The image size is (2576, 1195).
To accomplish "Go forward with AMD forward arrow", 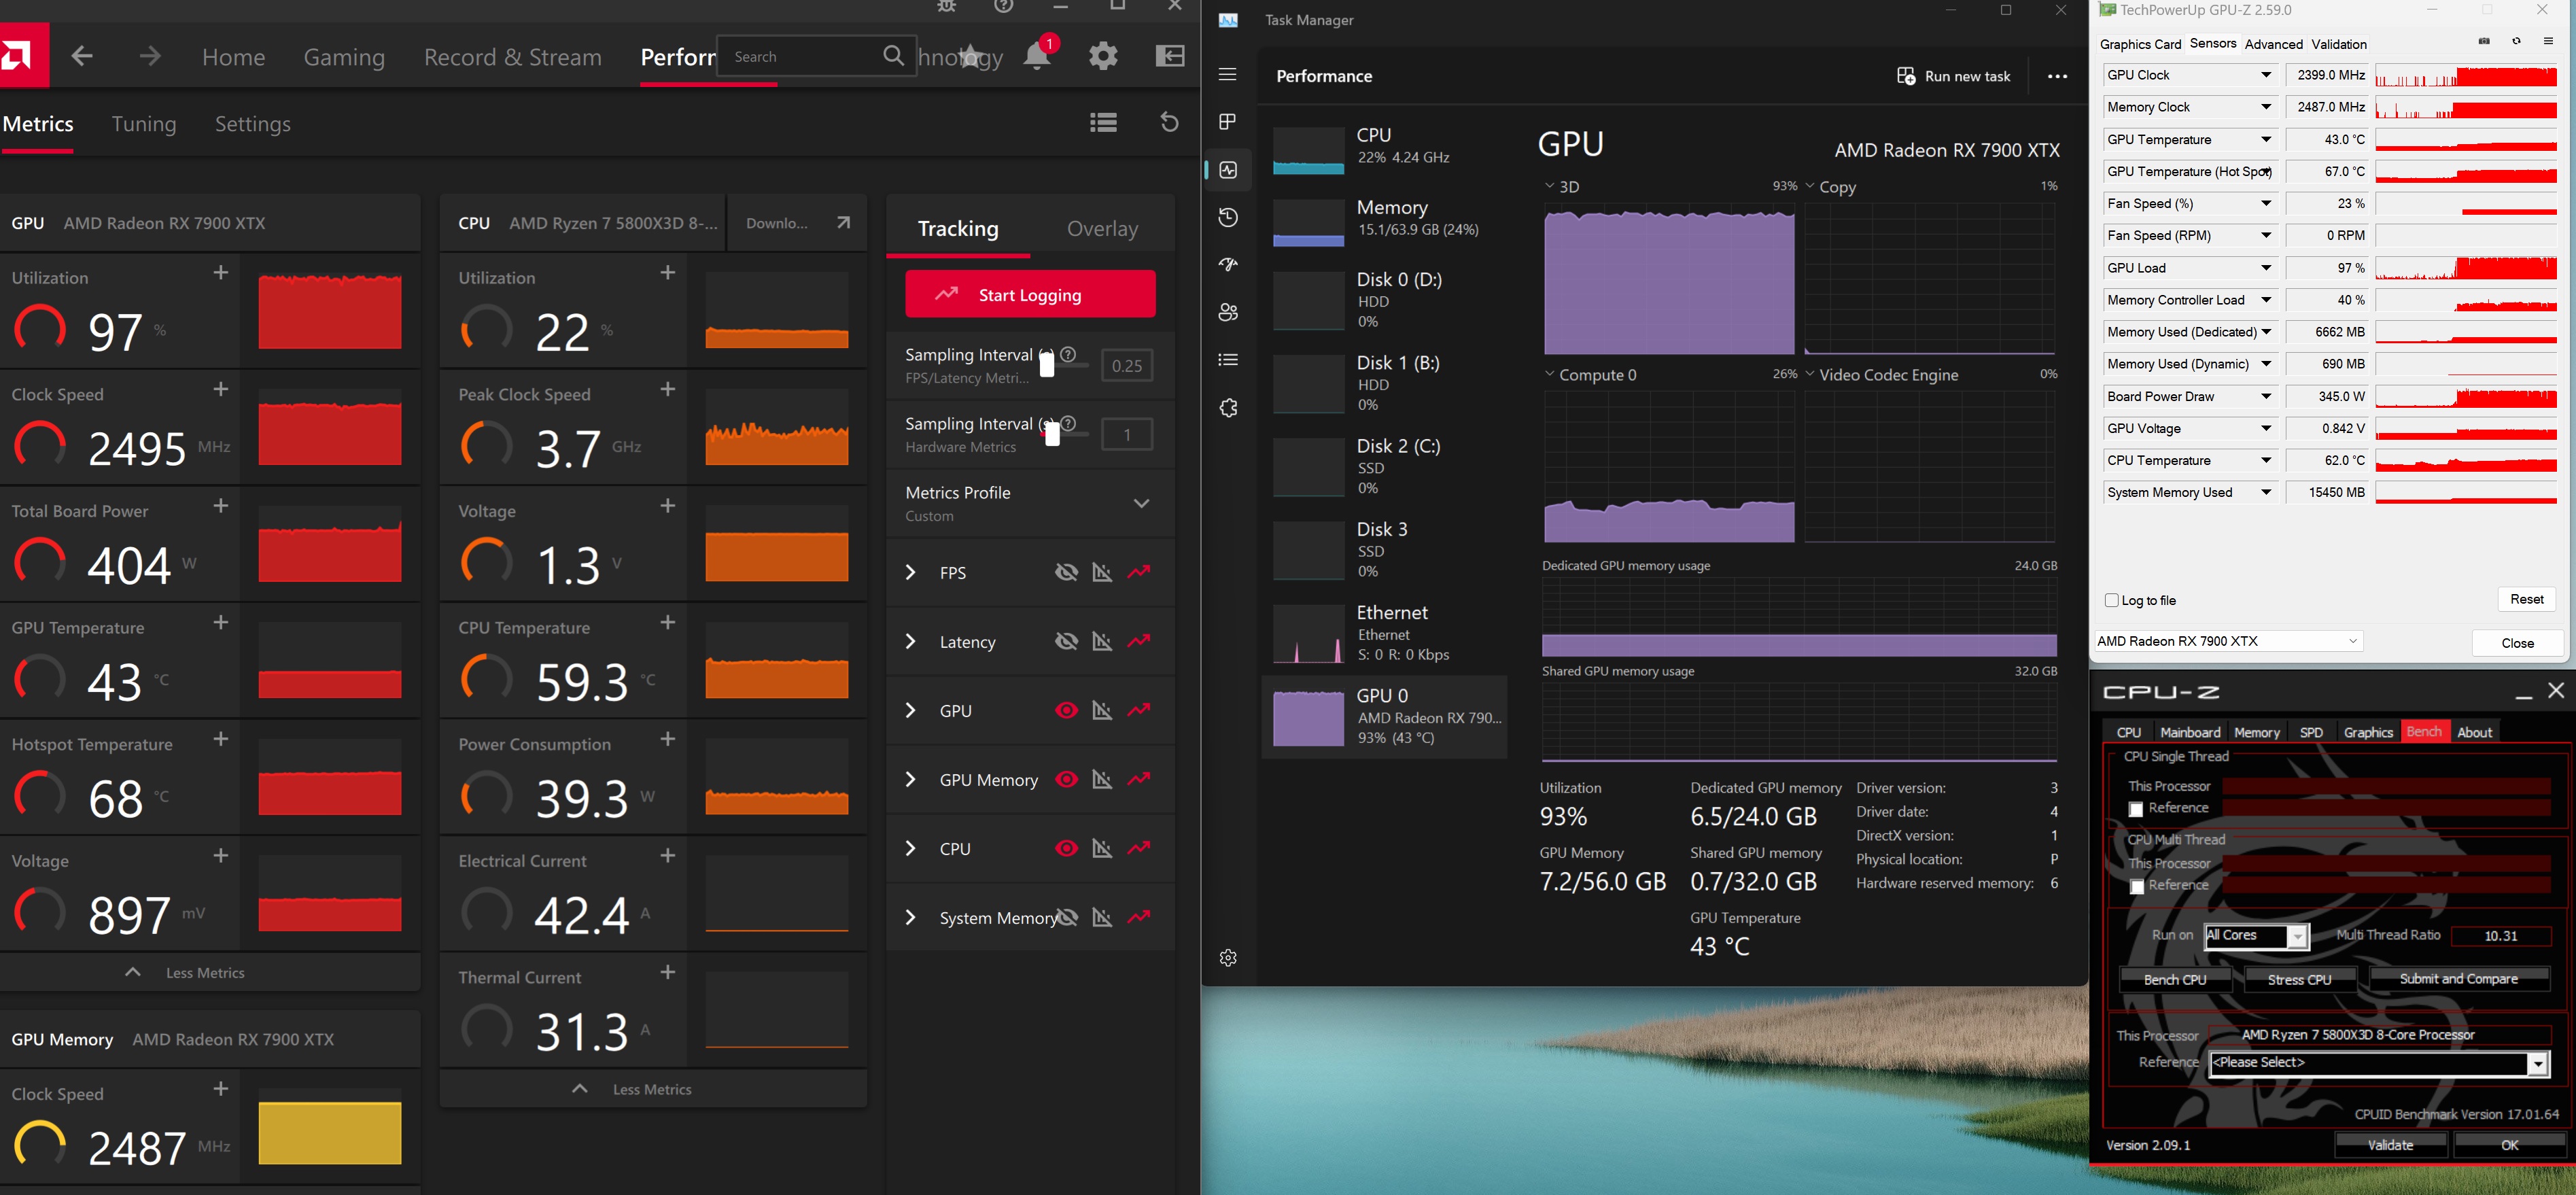I will coord(150,56).
